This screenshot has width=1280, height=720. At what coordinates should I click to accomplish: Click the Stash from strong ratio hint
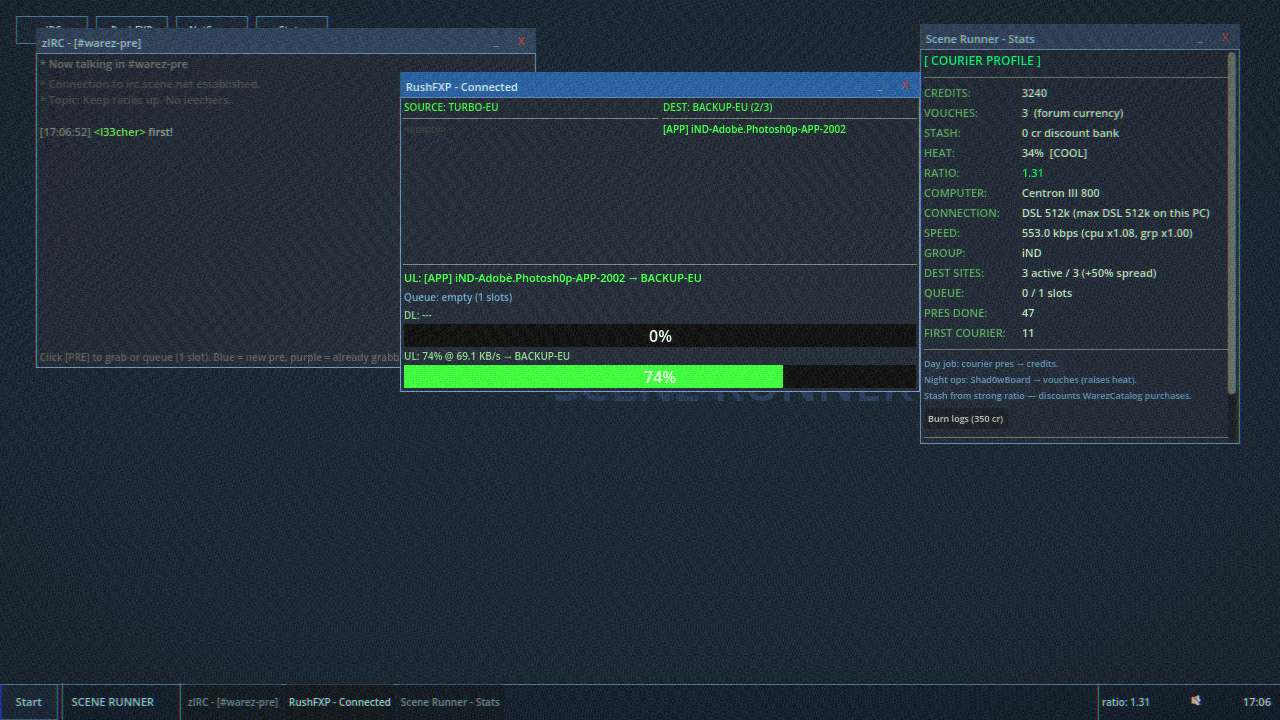click(x=1057, y=396)
